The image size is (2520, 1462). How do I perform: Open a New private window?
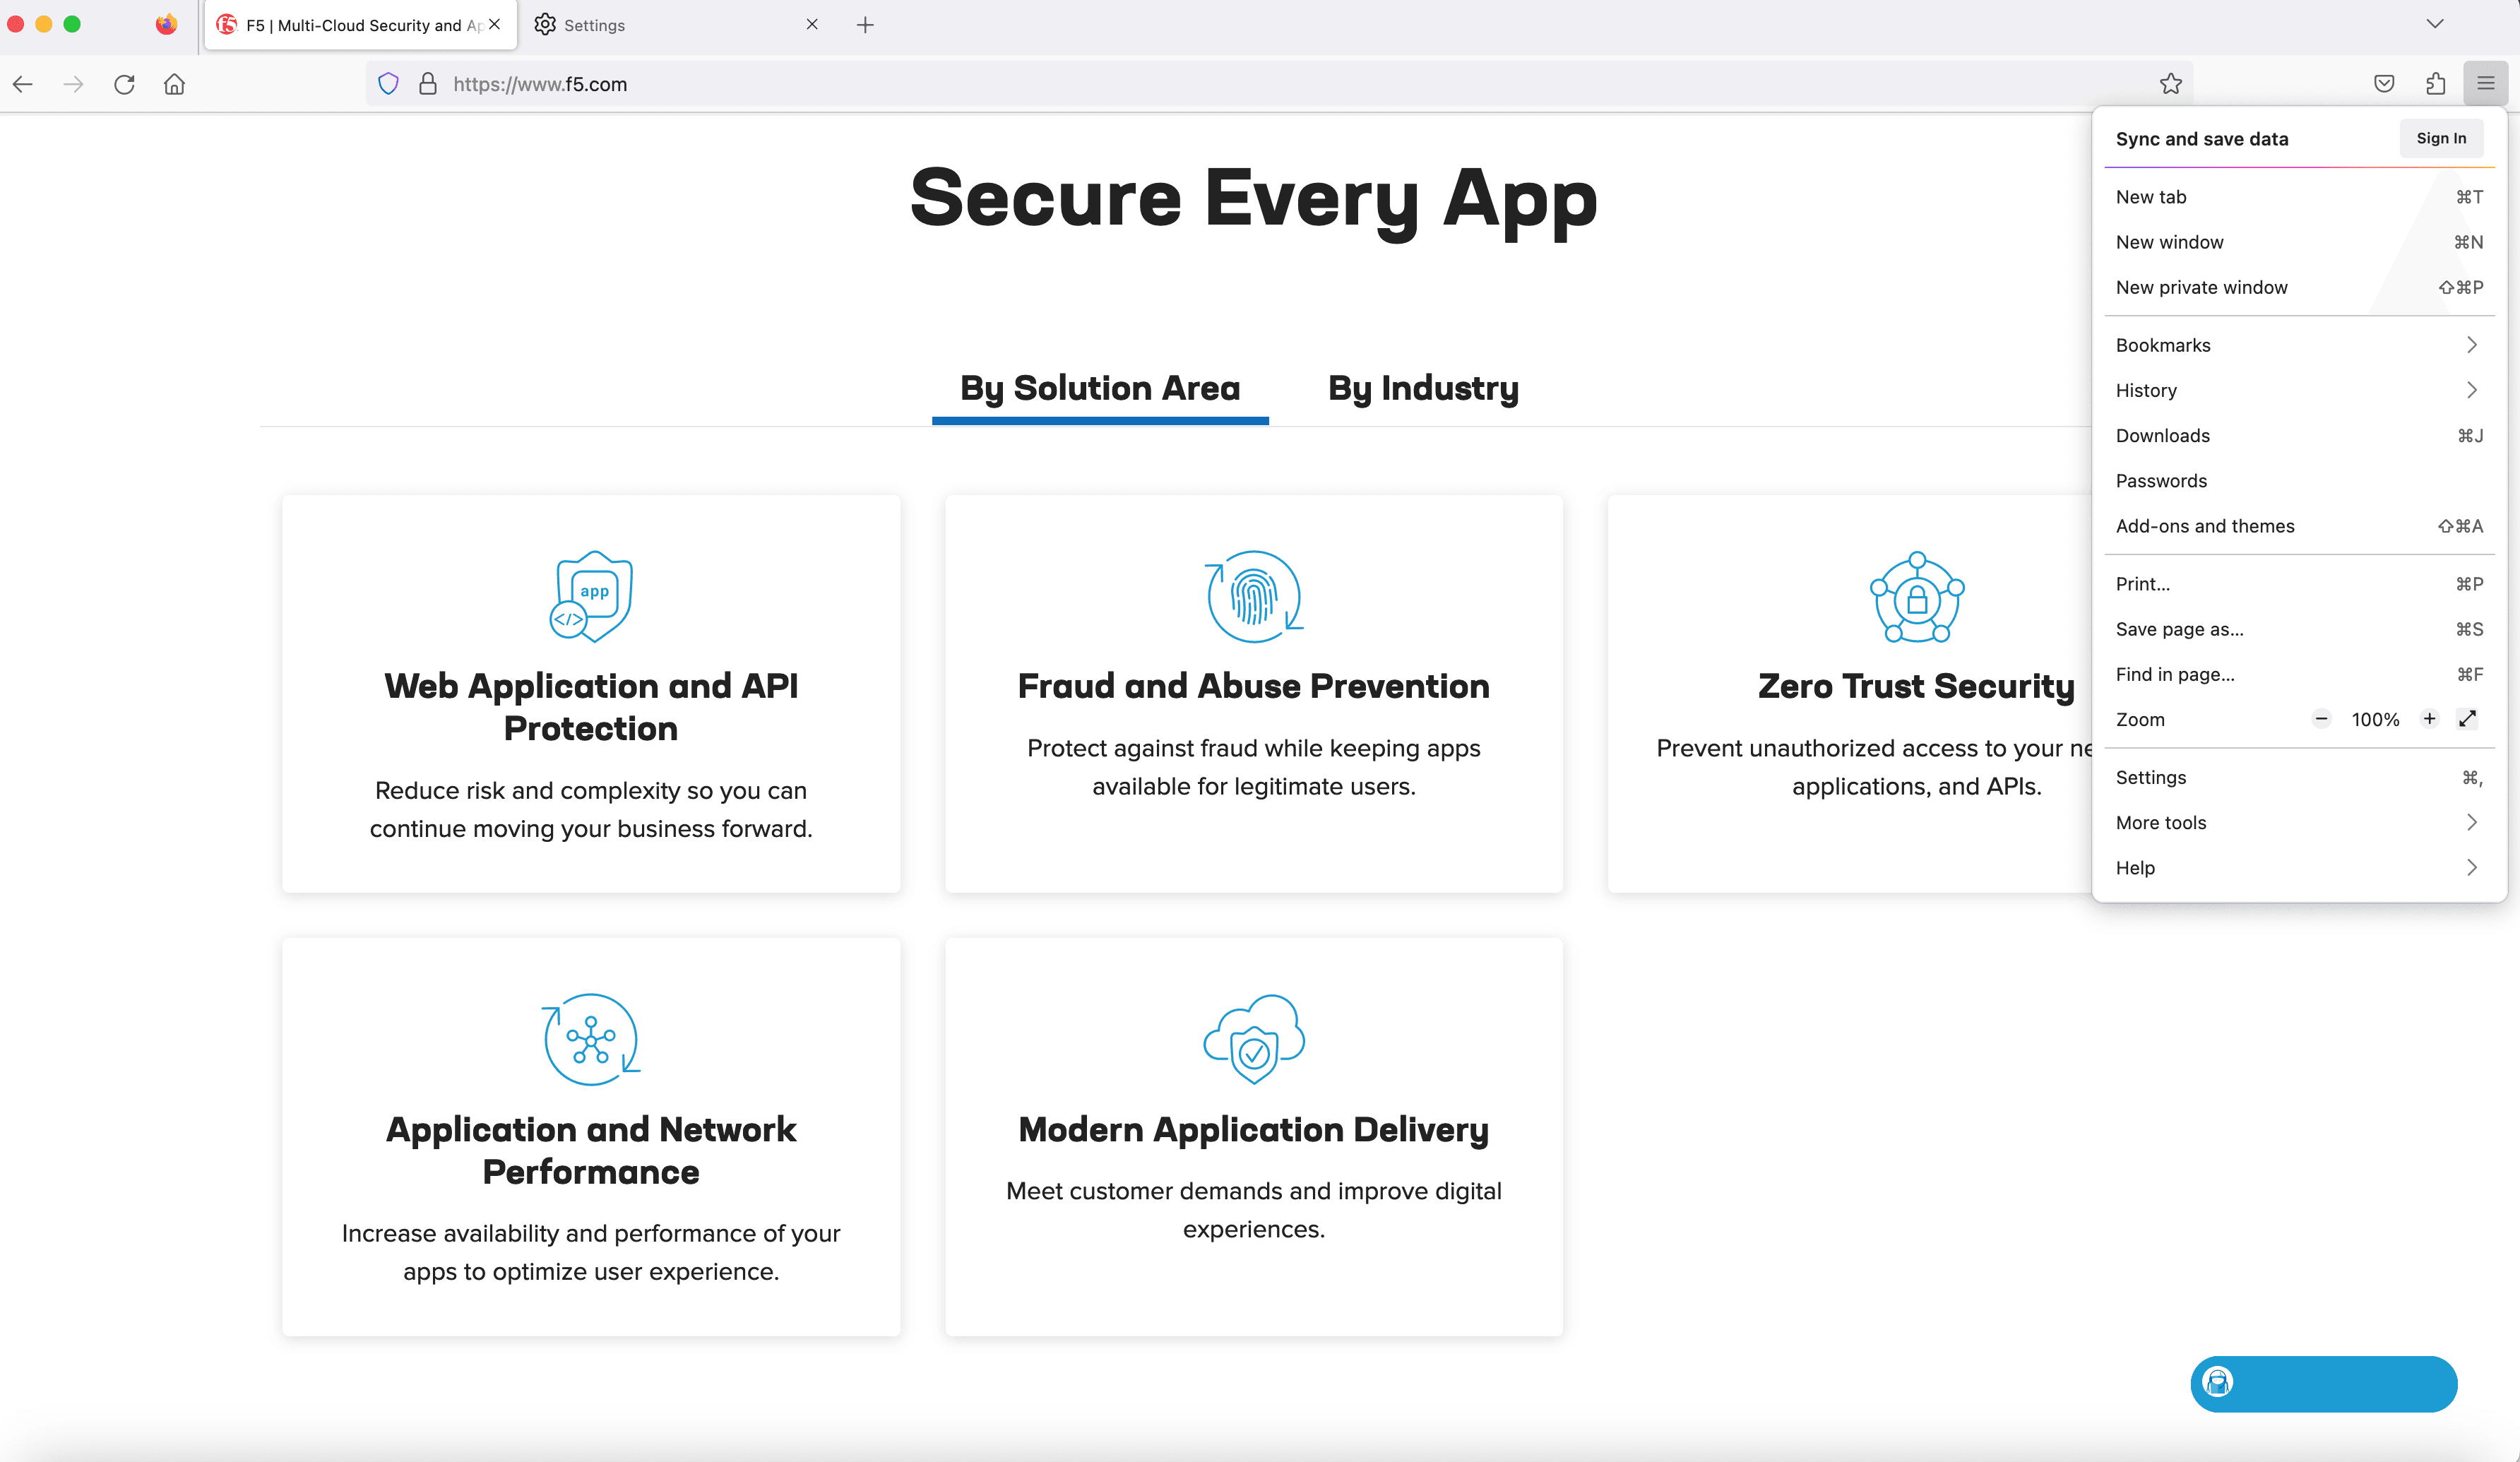coord(2299,287)
